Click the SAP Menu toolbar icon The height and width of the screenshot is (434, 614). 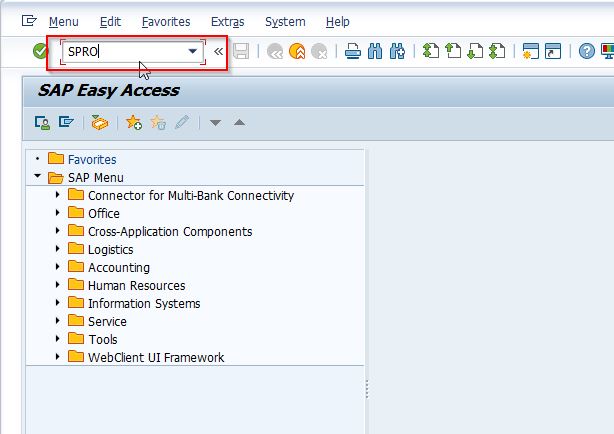coord(66,122)
